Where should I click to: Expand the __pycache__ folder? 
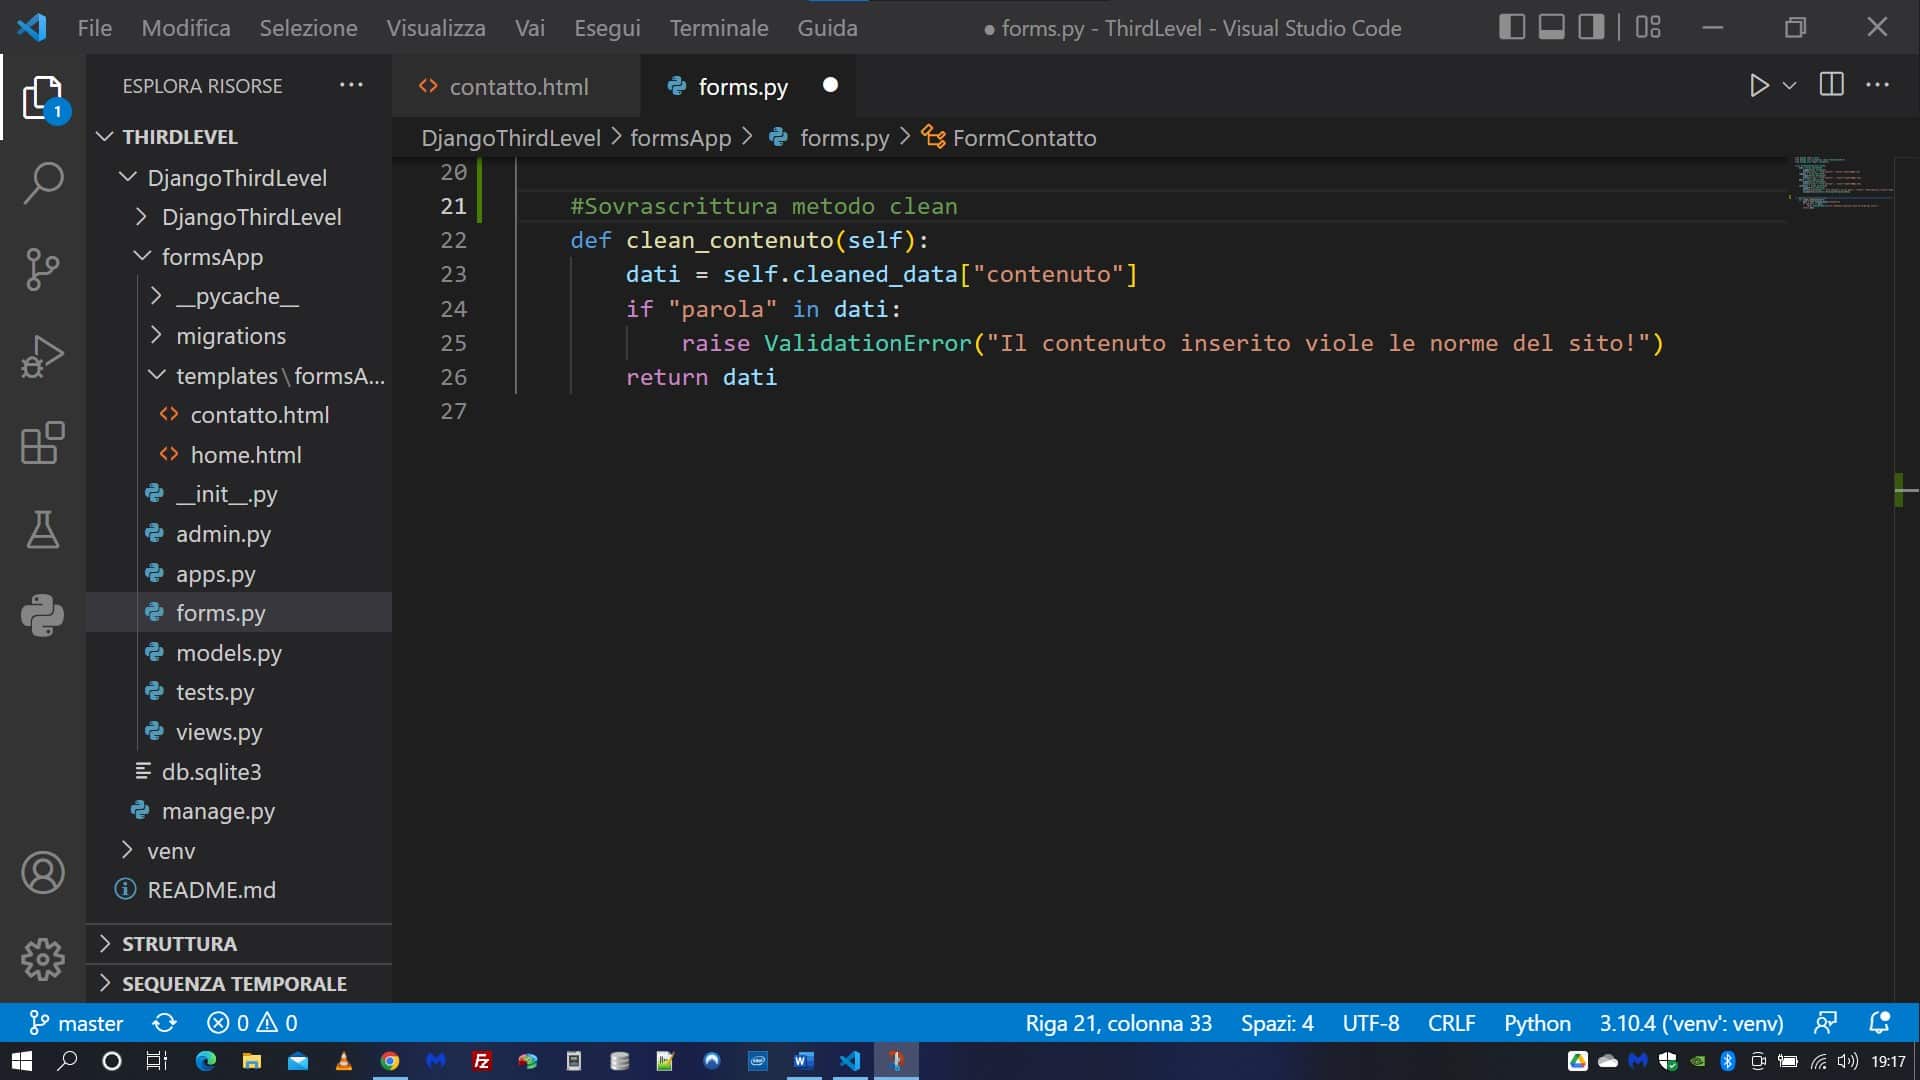156,296
